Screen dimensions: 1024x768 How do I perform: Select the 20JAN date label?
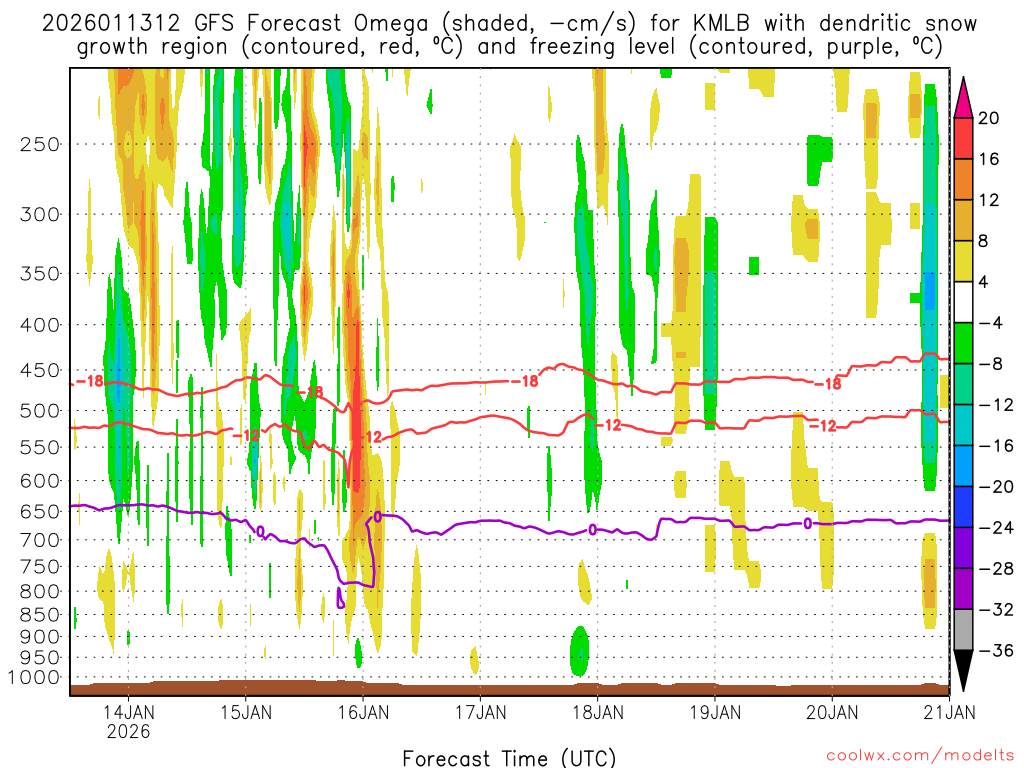[x=832, y=711]
